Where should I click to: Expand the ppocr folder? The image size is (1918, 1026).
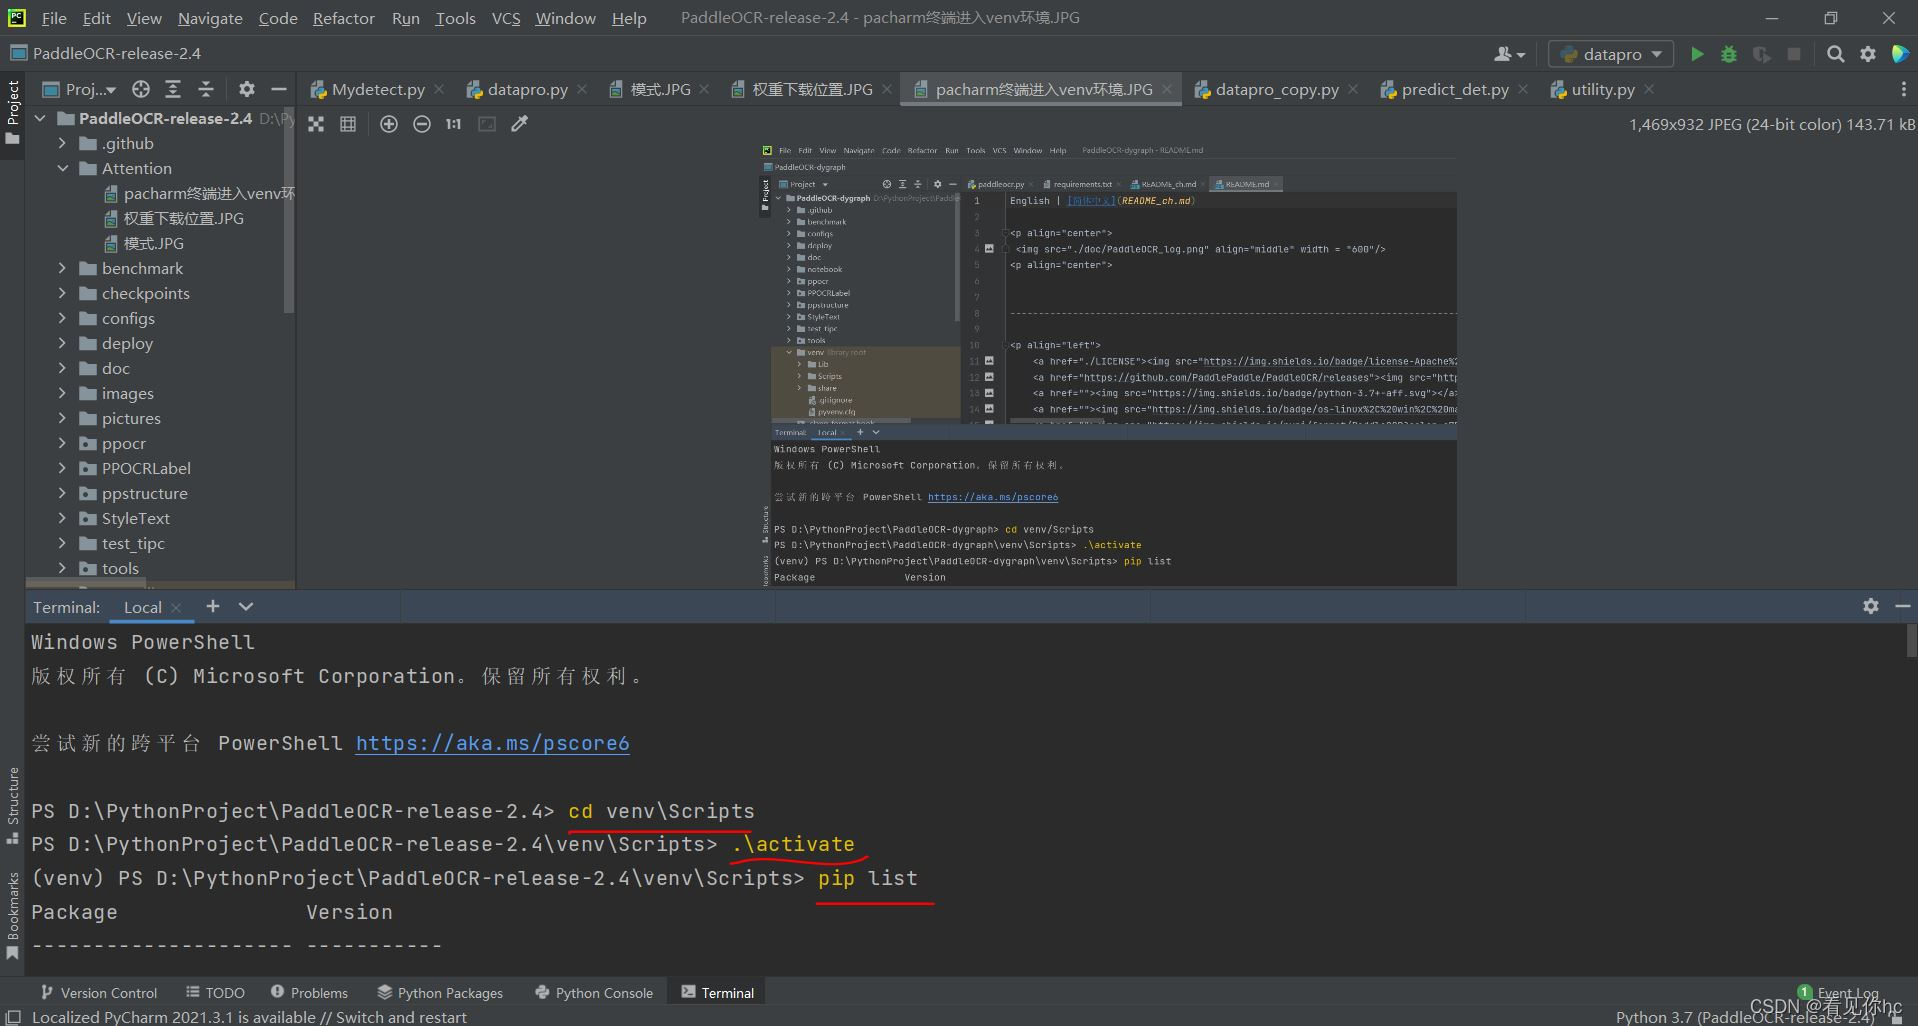click(62, 443)
